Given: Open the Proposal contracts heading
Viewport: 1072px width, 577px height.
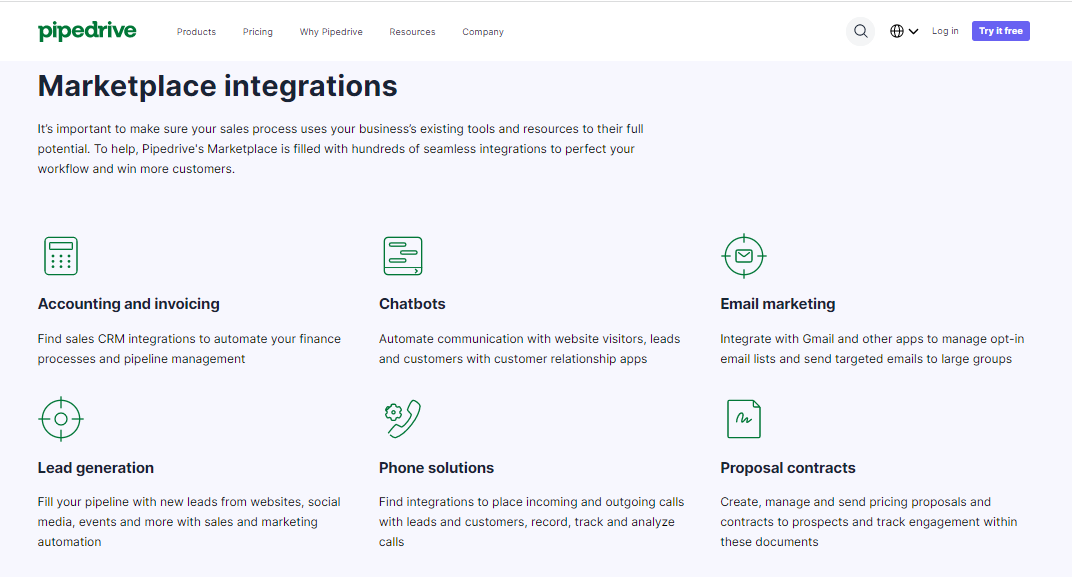Looking at the screenshot, I should pos(788,468).
